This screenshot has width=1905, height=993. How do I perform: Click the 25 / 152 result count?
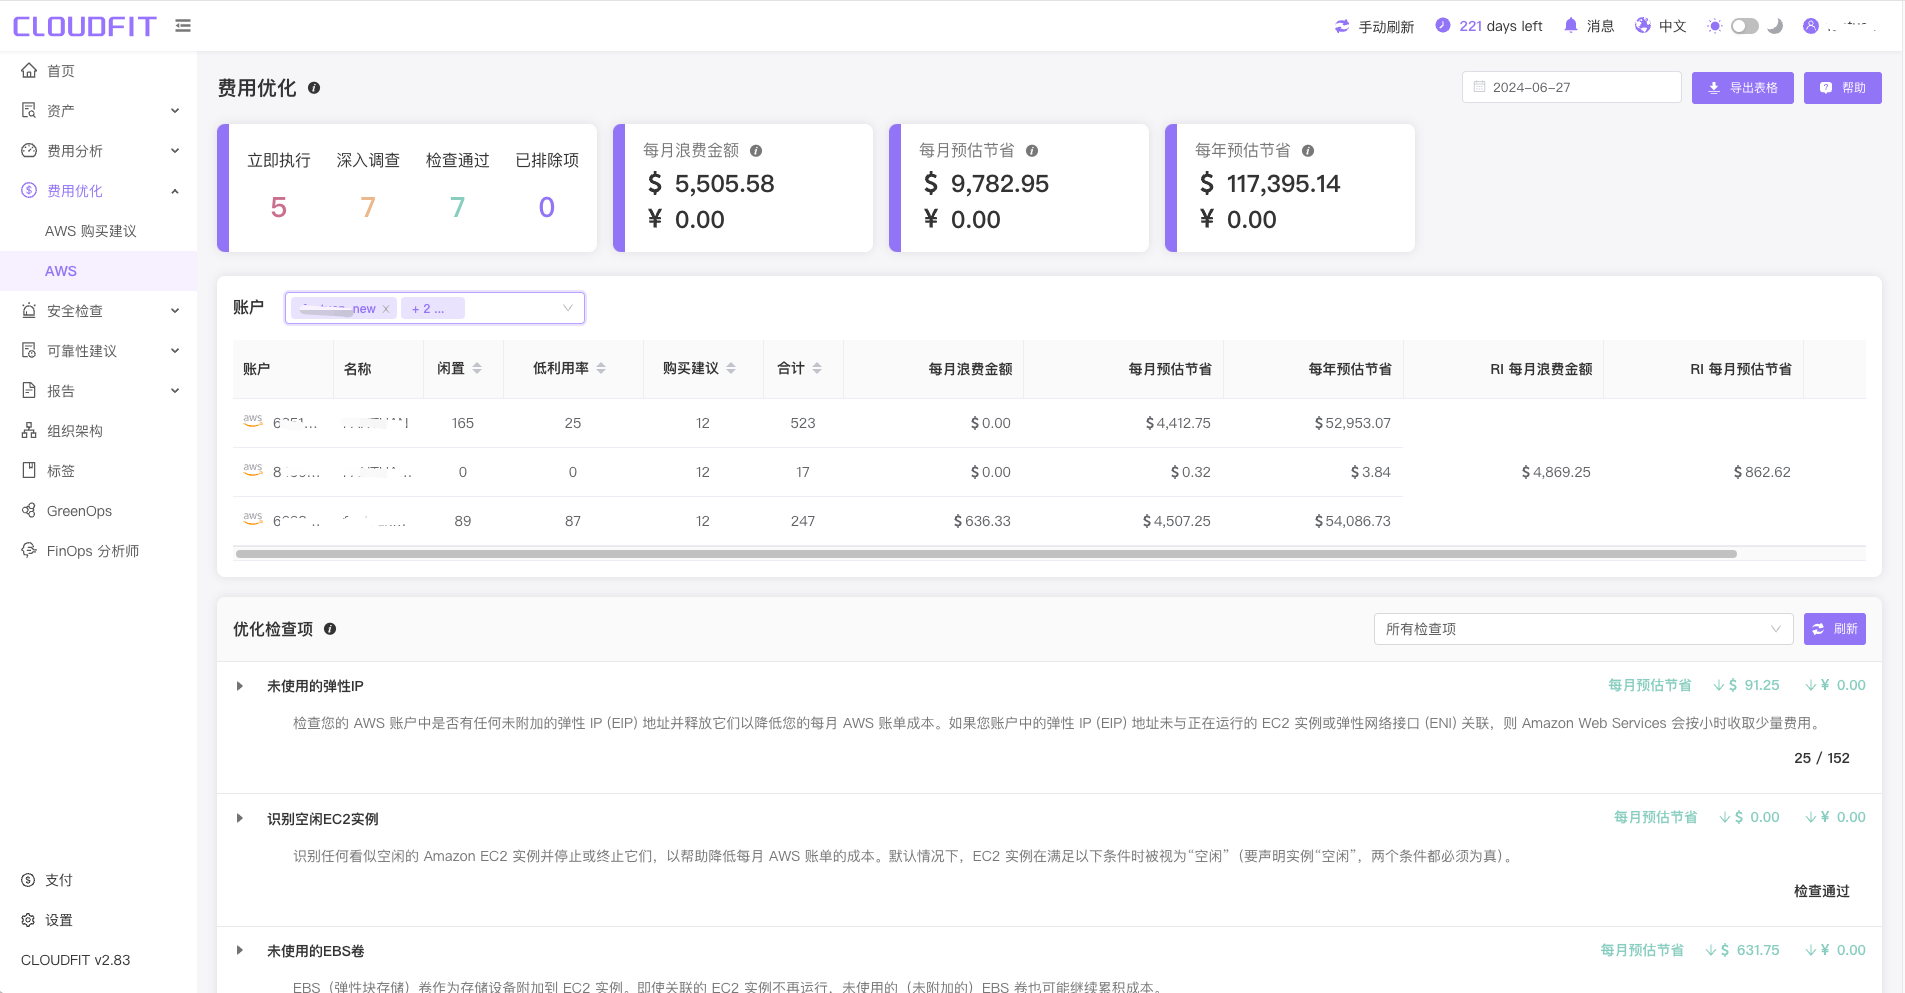click(1822, 758)
